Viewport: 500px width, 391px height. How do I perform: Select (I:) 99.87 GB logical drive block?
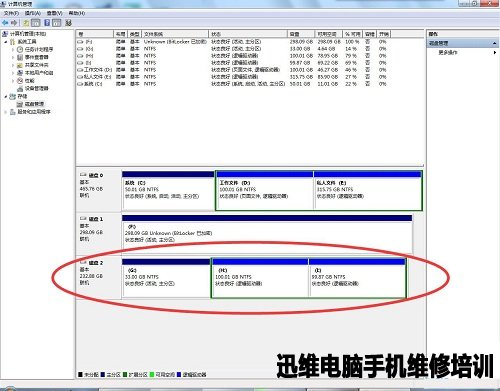(x=358, y=278)
